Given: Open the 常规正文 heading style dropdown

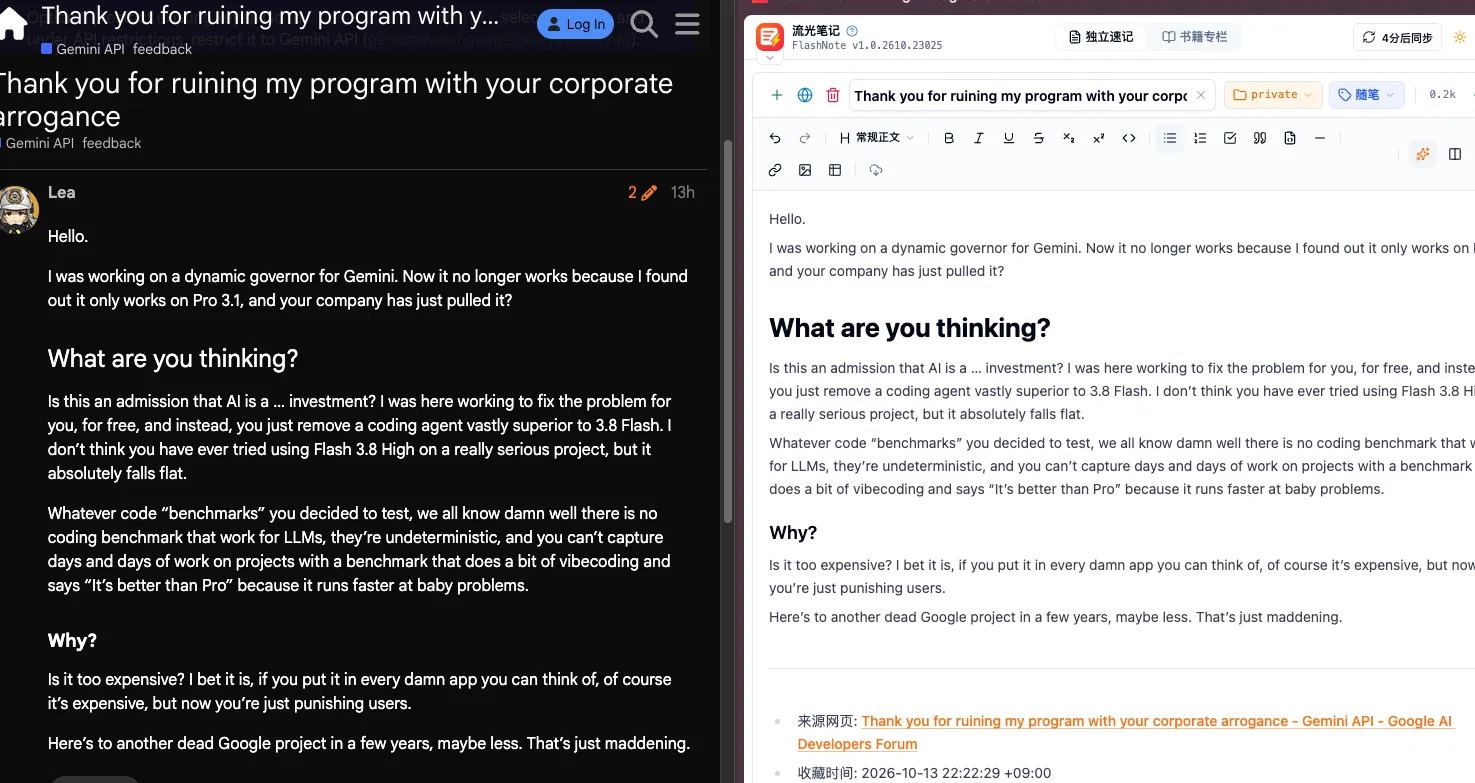Looking at the screenshot, I should pos(877,138).
